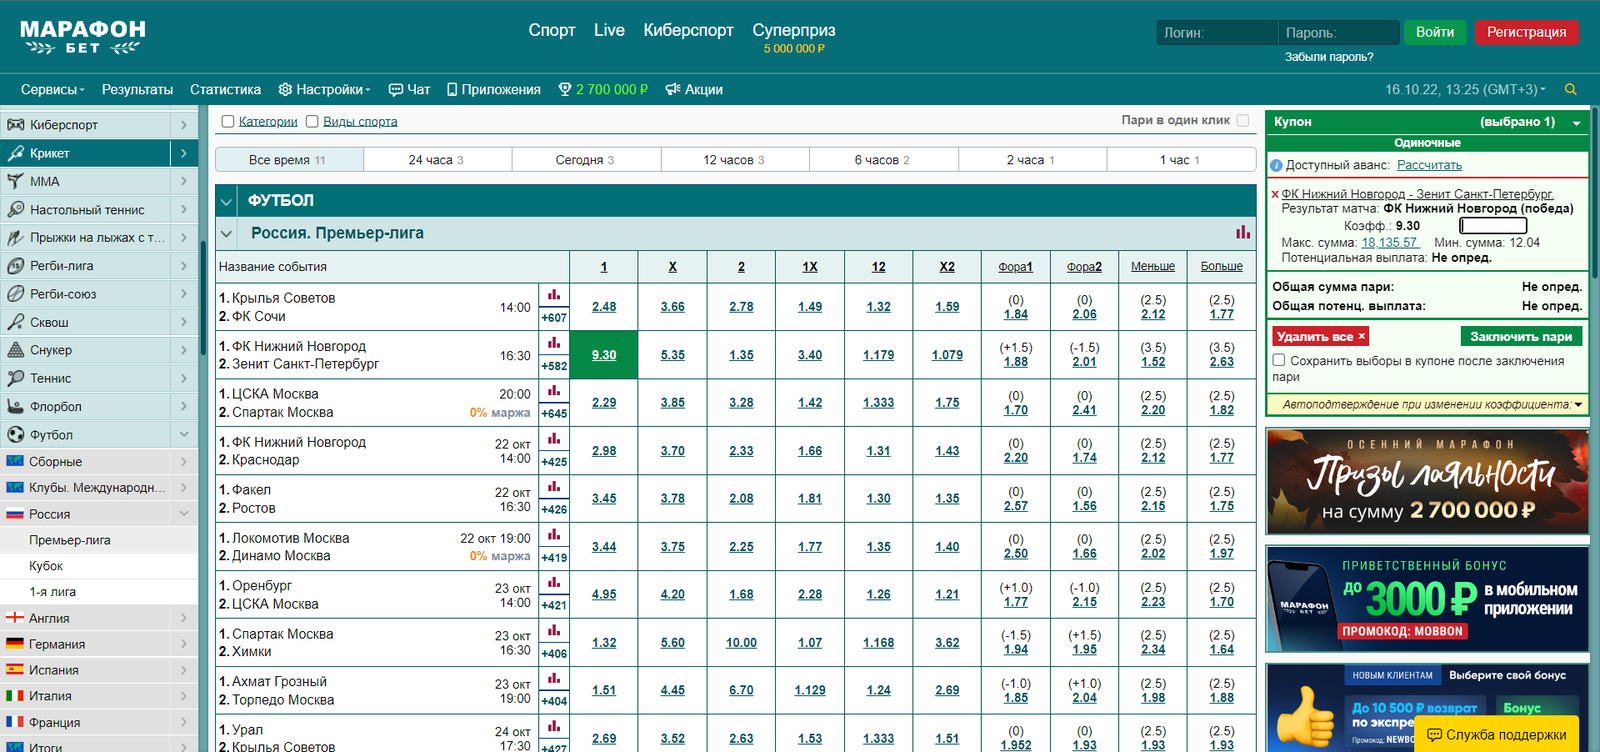Open stats icon for Оренбург – ЦСКА Москва
The image size is (1600, 752).
tap(554, 582)
